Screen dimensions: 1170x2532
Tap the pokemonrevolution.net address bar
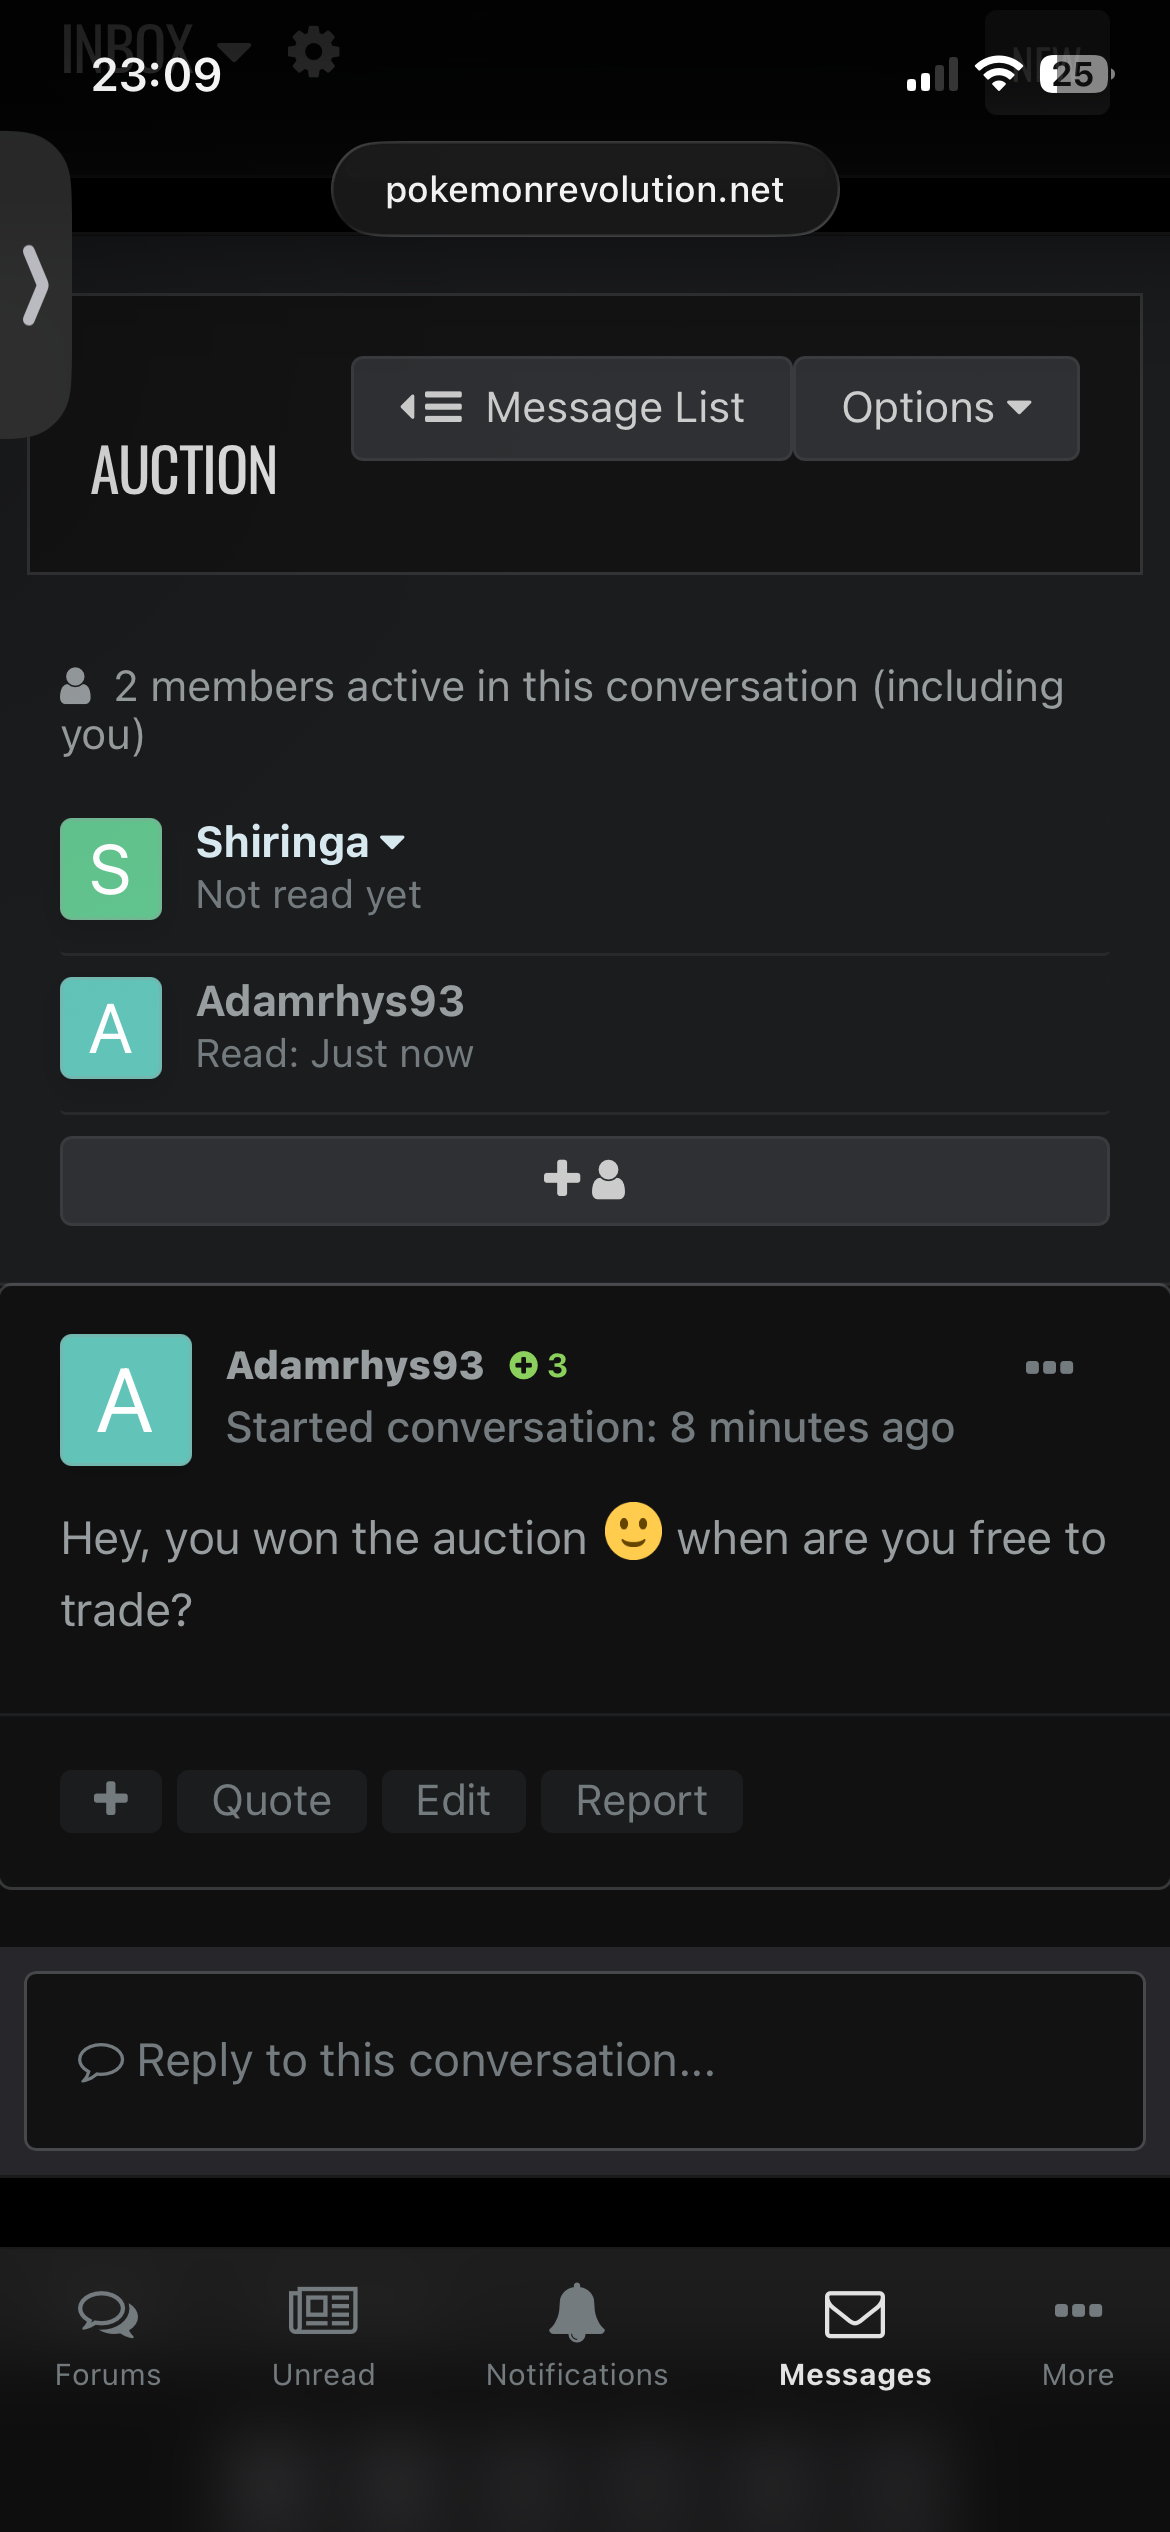tap(585, 189)
